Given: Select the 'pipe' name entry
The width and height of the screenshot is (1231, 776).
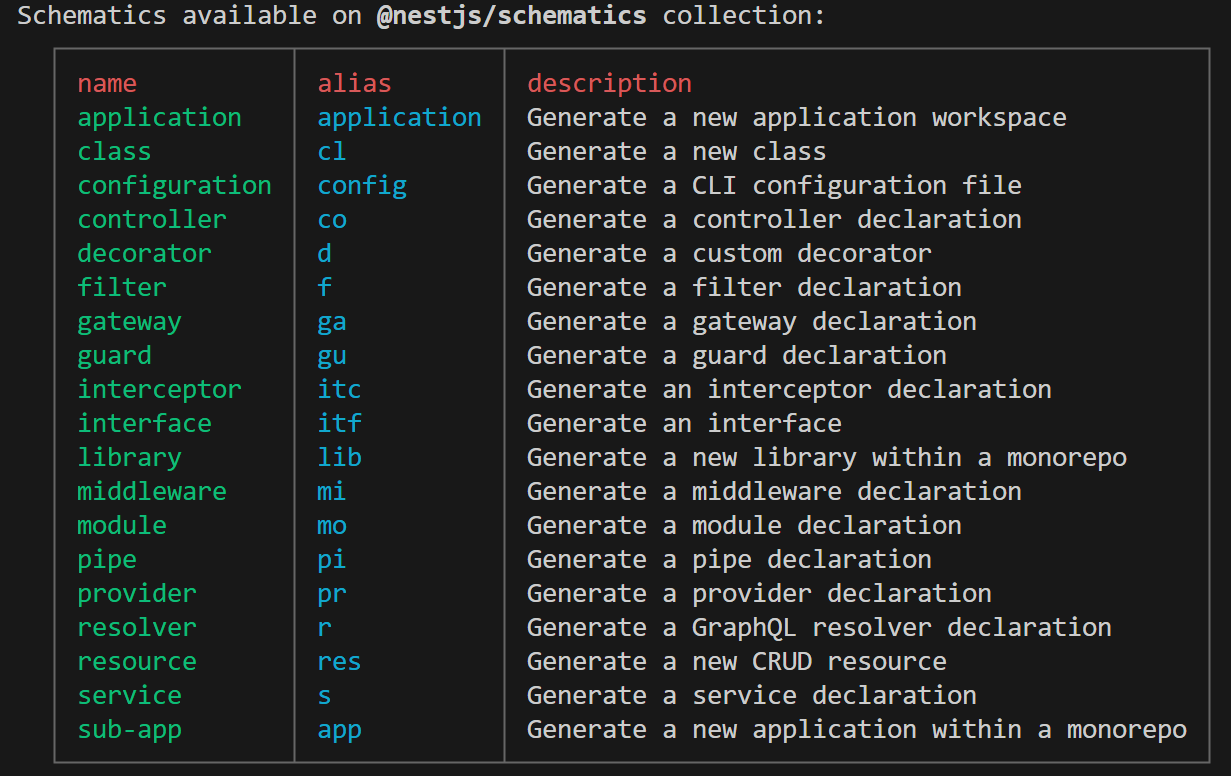Looking at the screenshot, I should coord(107,560).
